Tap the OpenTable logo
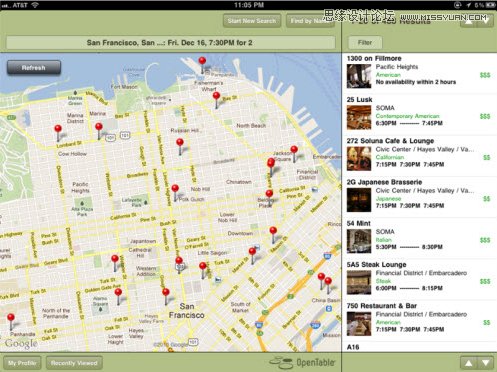 click(x=302, y=362)
